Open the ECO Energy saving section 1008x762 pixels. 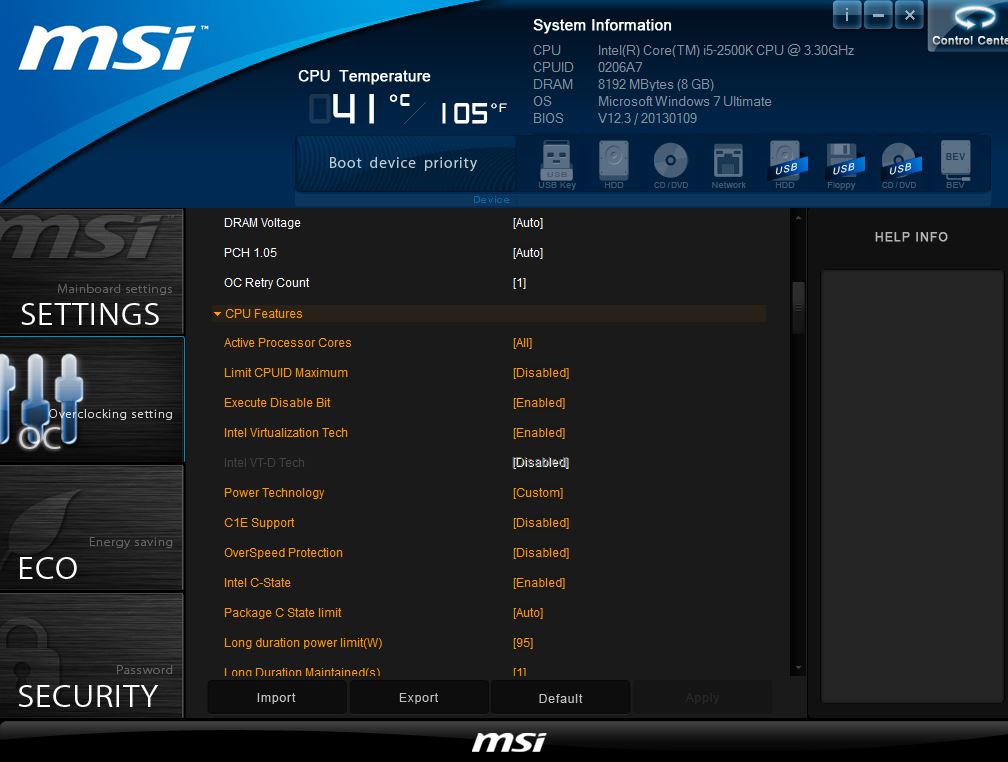(x=92, y=528)
